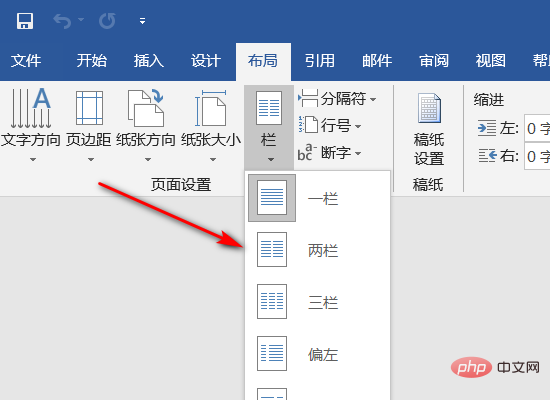Switch to the 引用 tab
The height and width of the screenshot is (400, 550).
tap(320, 61)
